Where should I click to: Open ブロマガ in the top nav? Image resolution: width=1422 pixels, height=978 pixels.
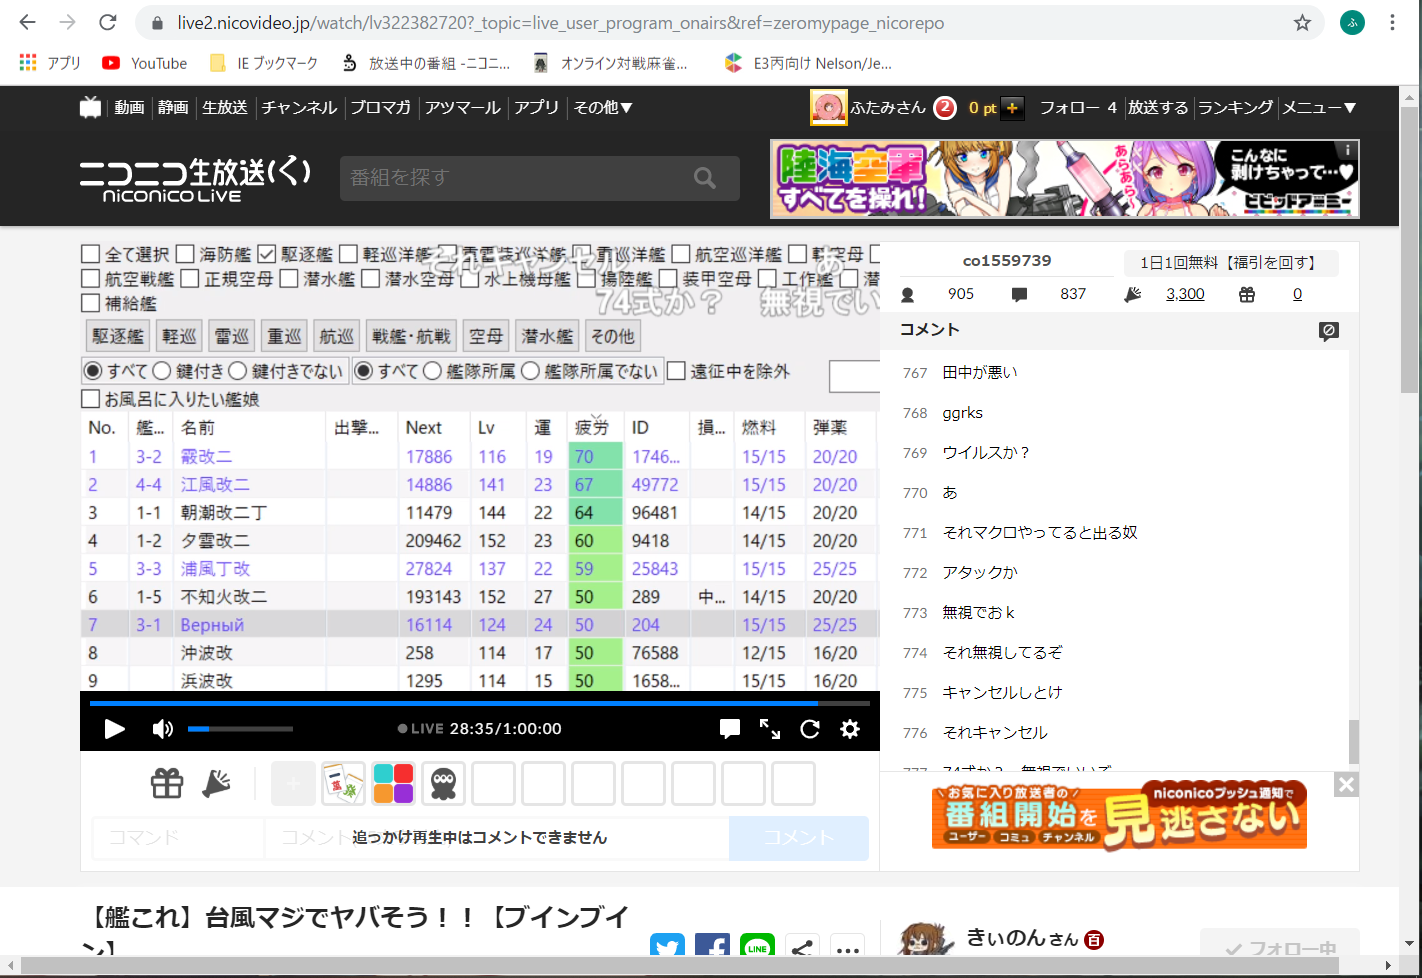pyautogui.click(x=381, y=107)
